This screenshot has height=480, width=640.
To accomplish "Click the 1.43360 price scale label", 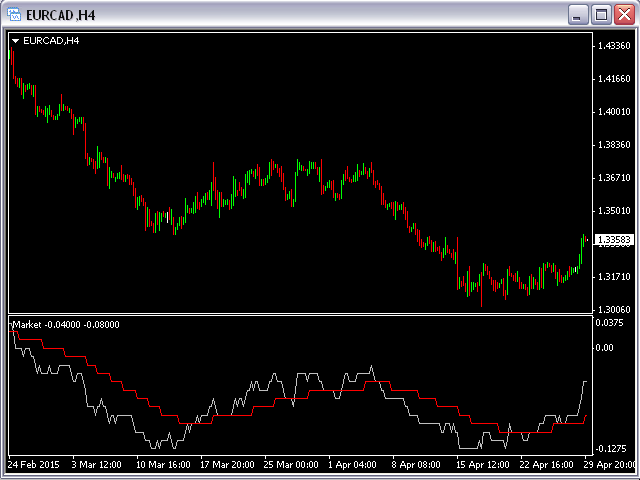I will coord(611,47).
